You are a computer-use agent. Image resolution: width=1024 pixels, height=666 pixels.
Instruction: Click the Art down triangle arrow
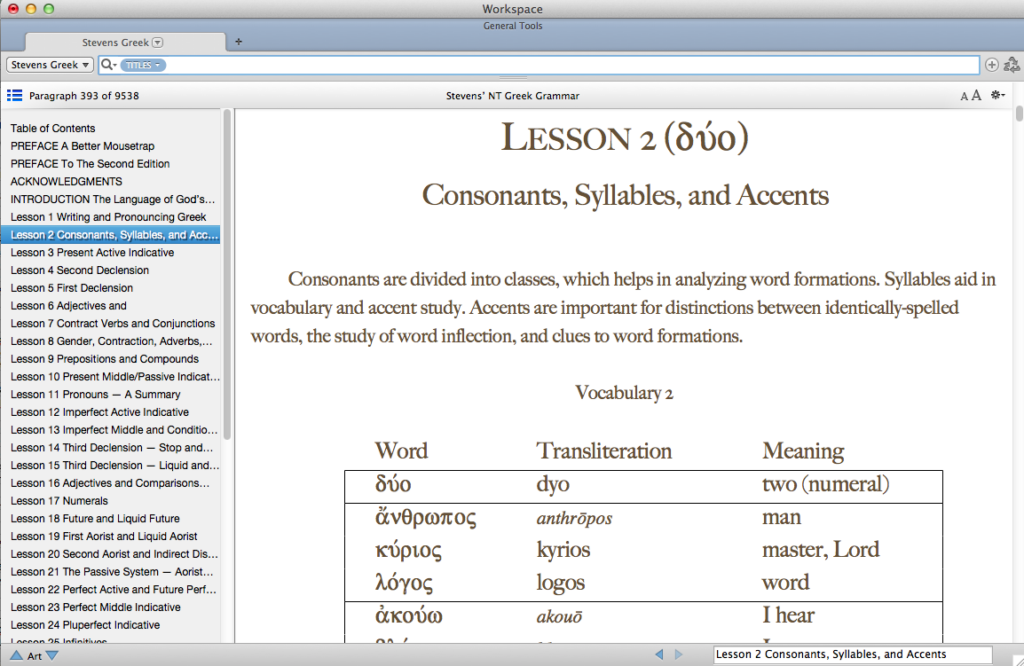coord(52,655)
